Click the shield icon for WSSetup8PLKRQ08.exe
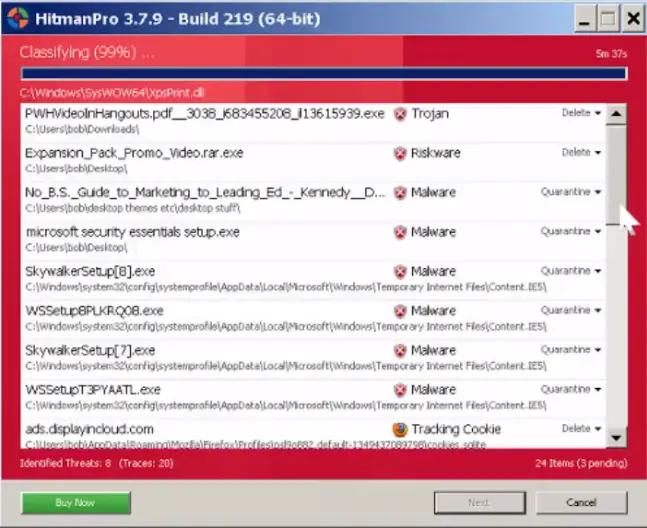 point(400,311)
